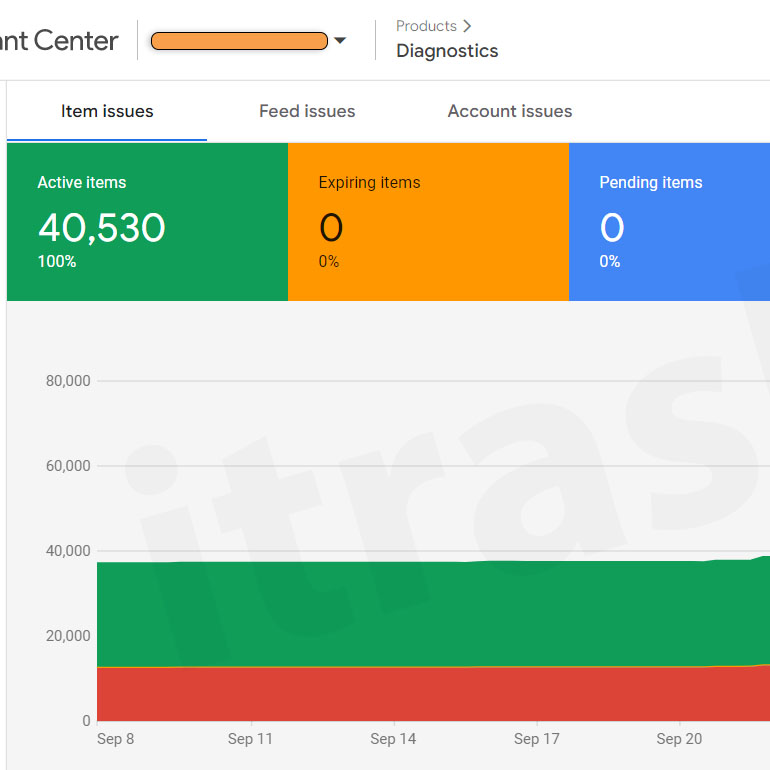Image resolution: width=770 pixels, height=770 pixels.
Task: Select the Item issues tab
Action: click(107, 111)
